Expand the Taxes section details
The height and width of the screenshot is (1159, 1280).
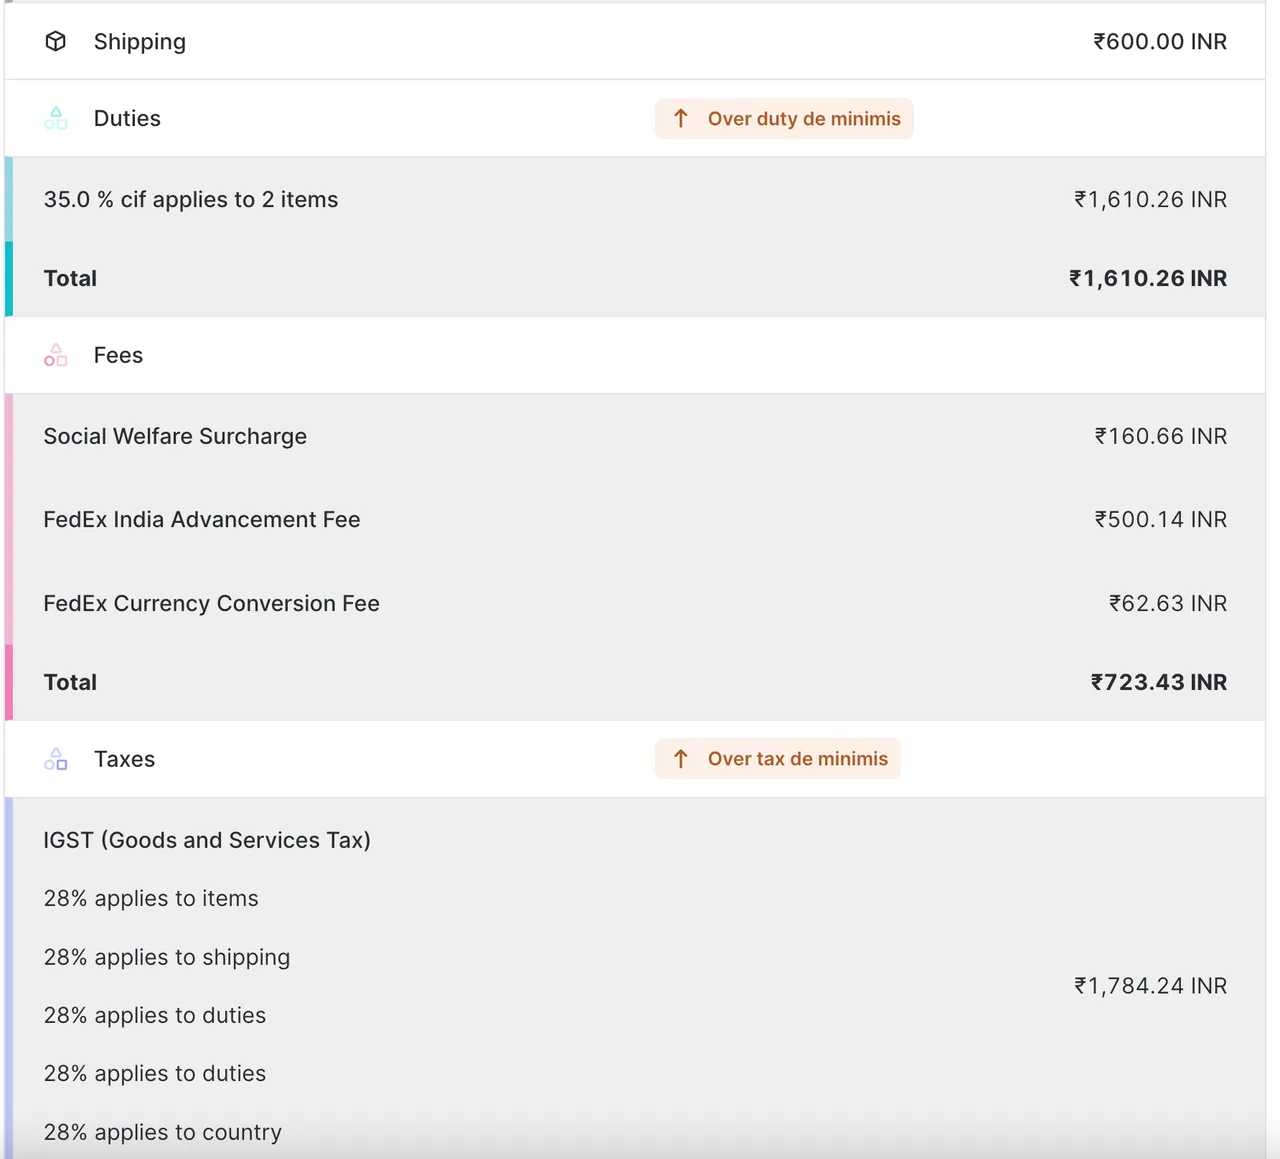pyautogui.click(x=124, y=759)
